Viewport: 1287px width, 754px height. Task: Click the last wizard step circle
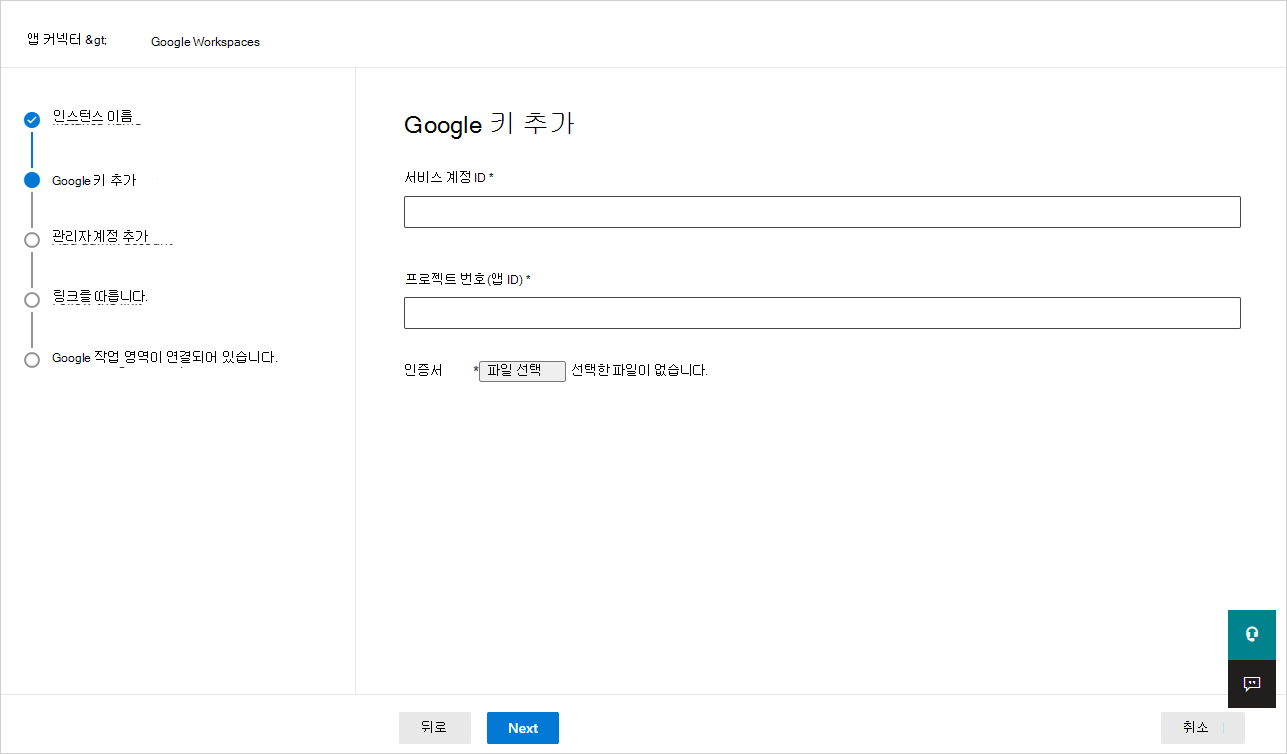tap(32, 359)
